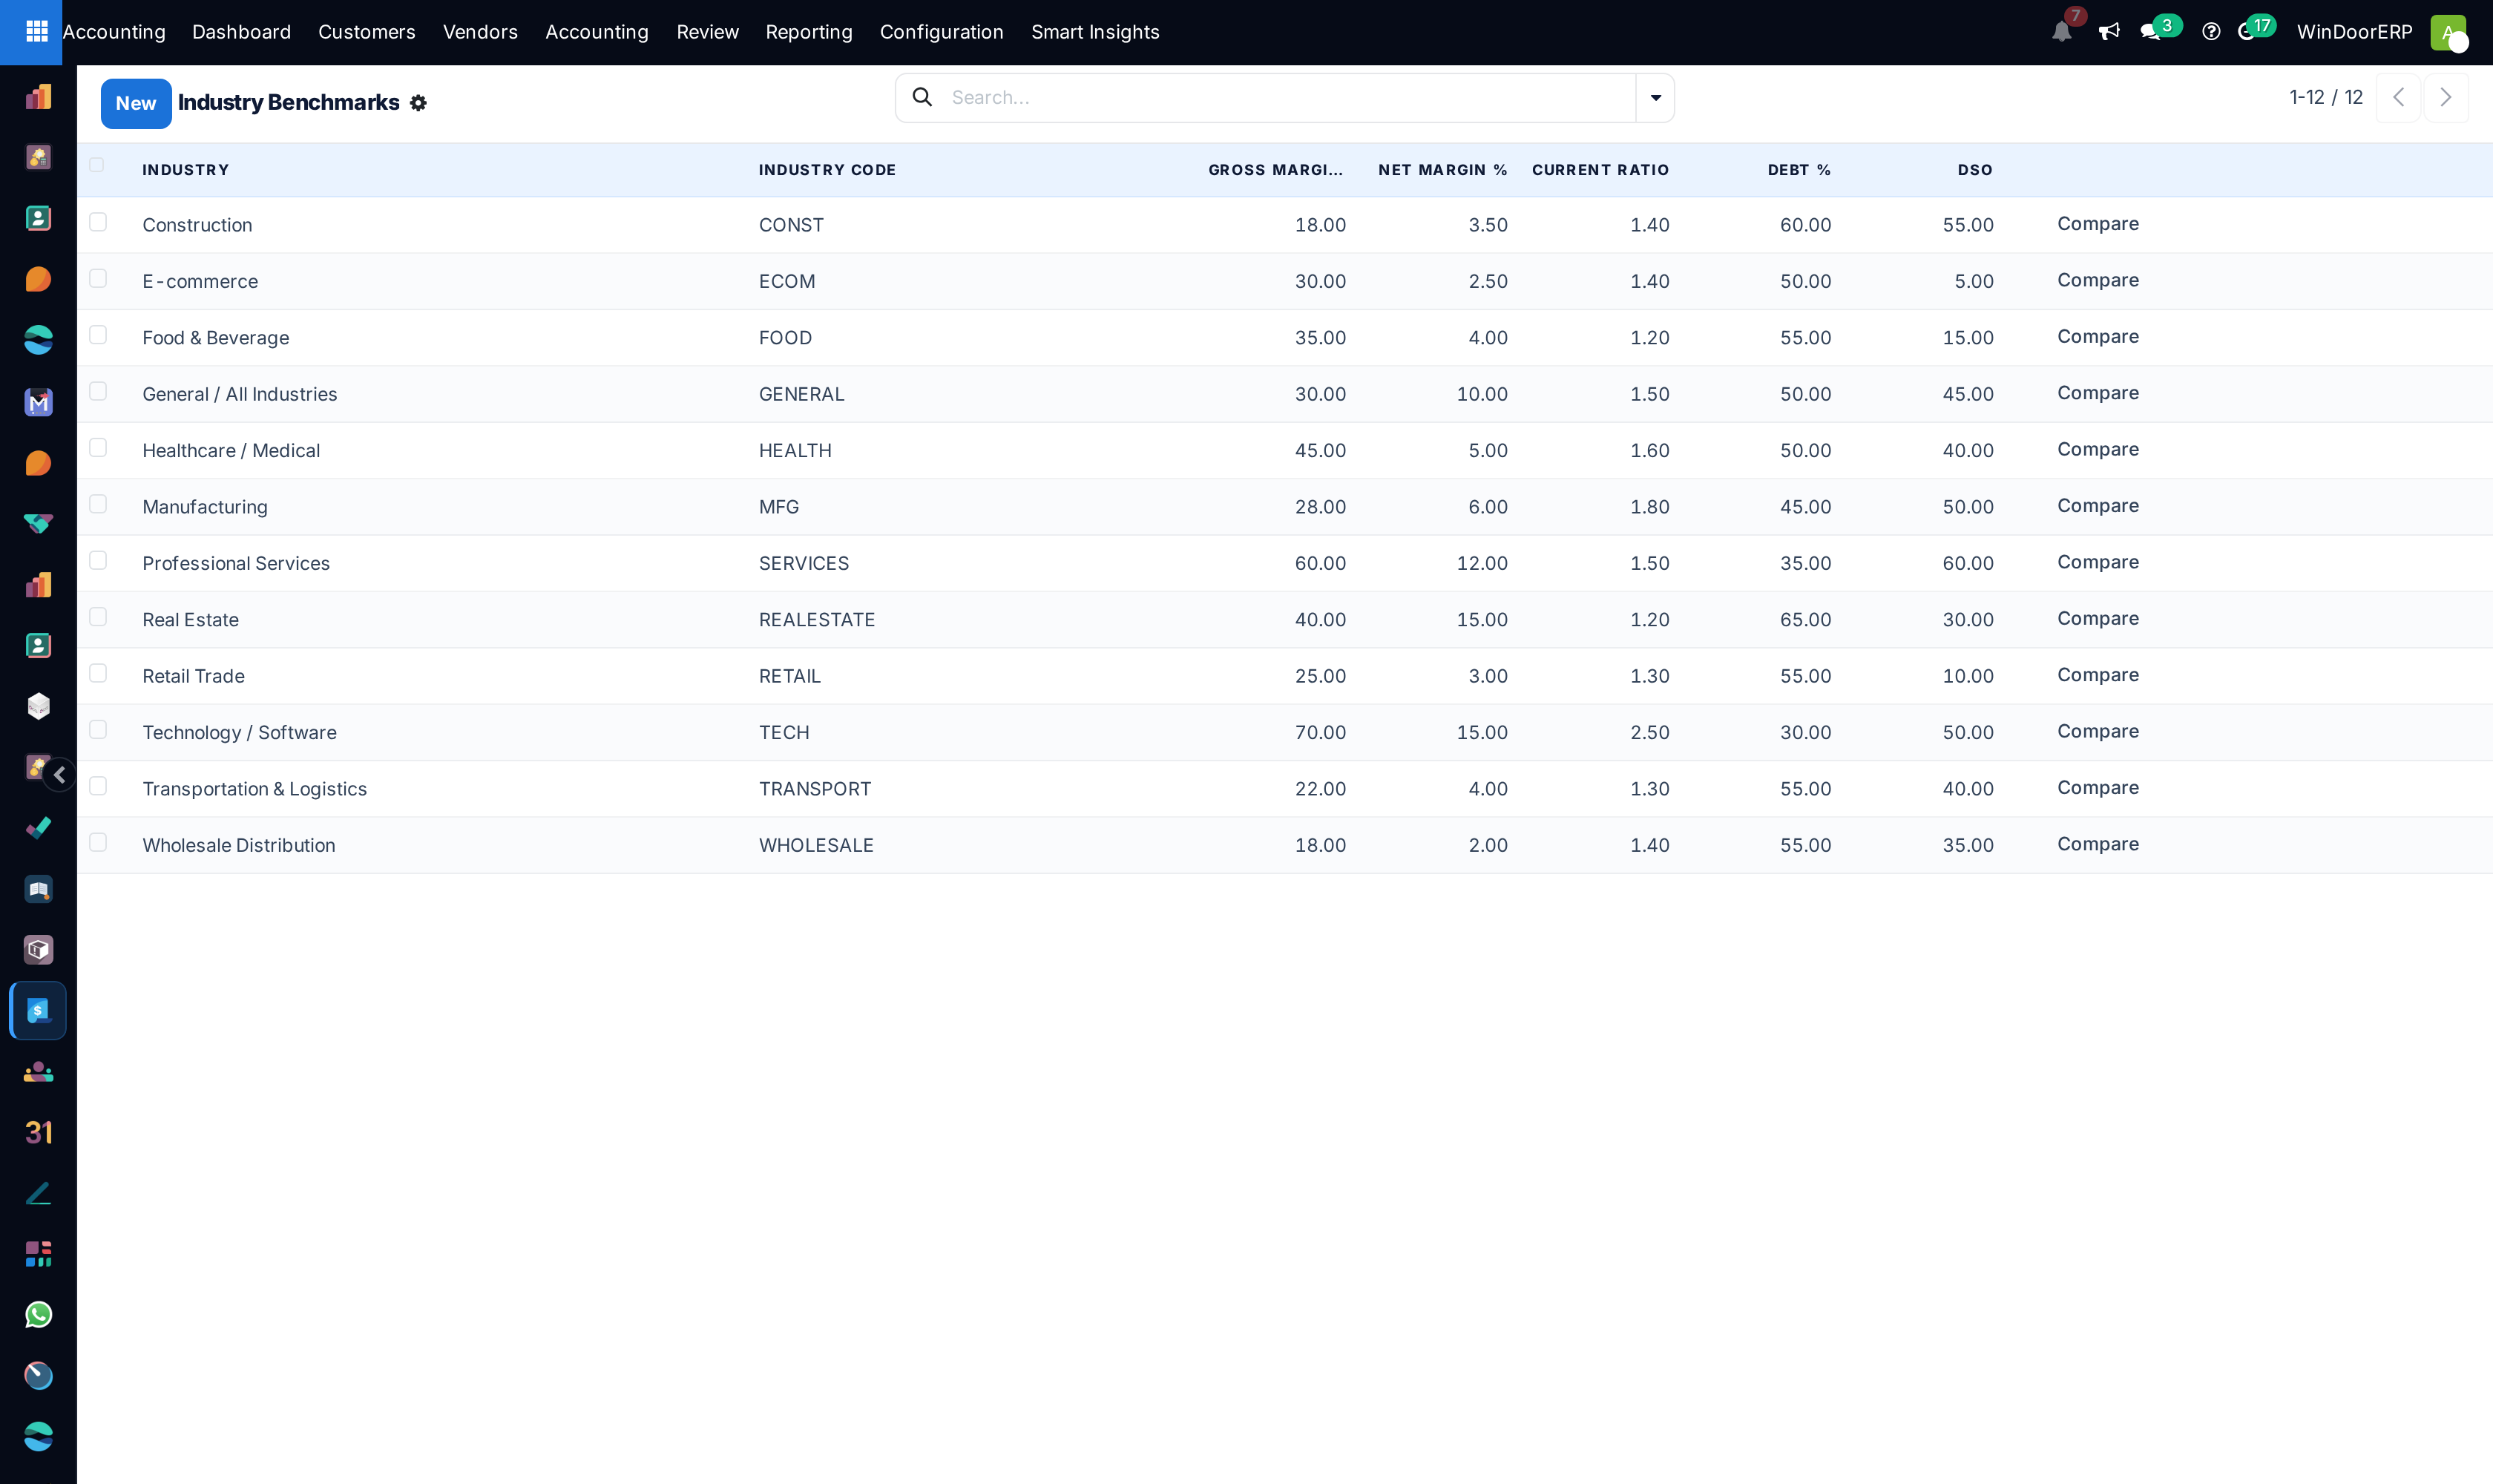Open the inventory box app in sidebar
The width and height of the screenshot is (2493, 1484).
38,950
